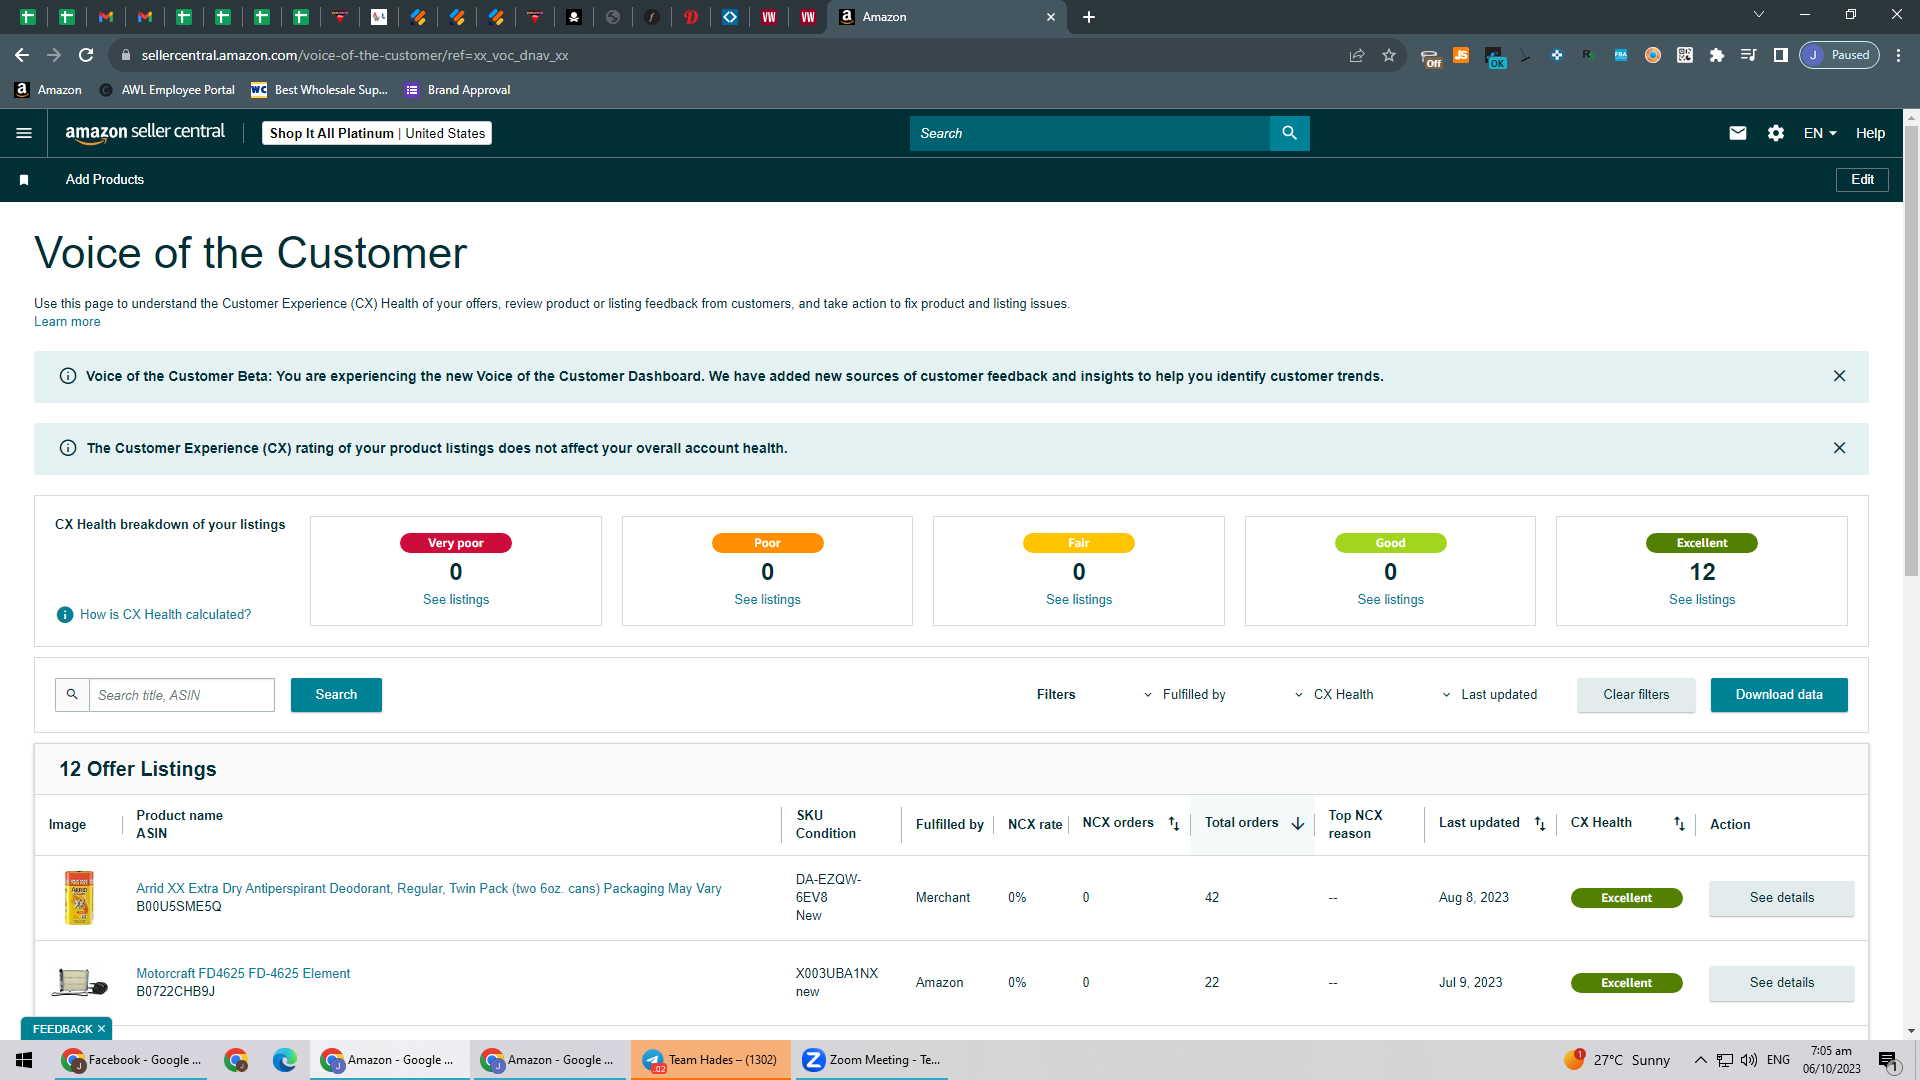The height and width of the screenshot is (1080, 1920).
Task: Click See details for Motorcraft row
Action: click(x=1782, y=983)
